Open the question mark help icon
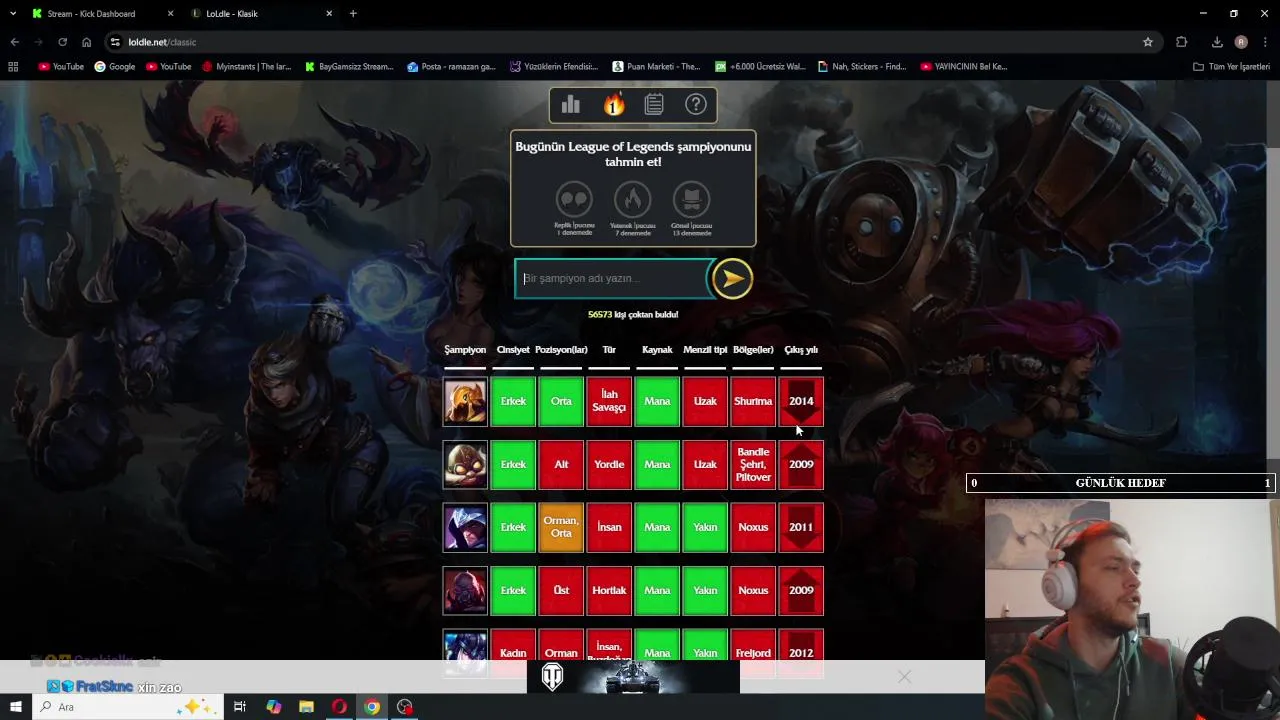Image resolution: width=1280 pixels, height=720 pixels. (x=696, y=104)
